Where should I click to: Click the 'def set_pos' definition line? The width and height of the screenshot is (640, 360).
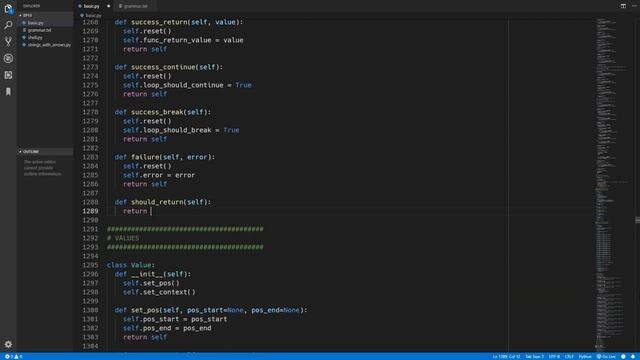pos(211,310)
